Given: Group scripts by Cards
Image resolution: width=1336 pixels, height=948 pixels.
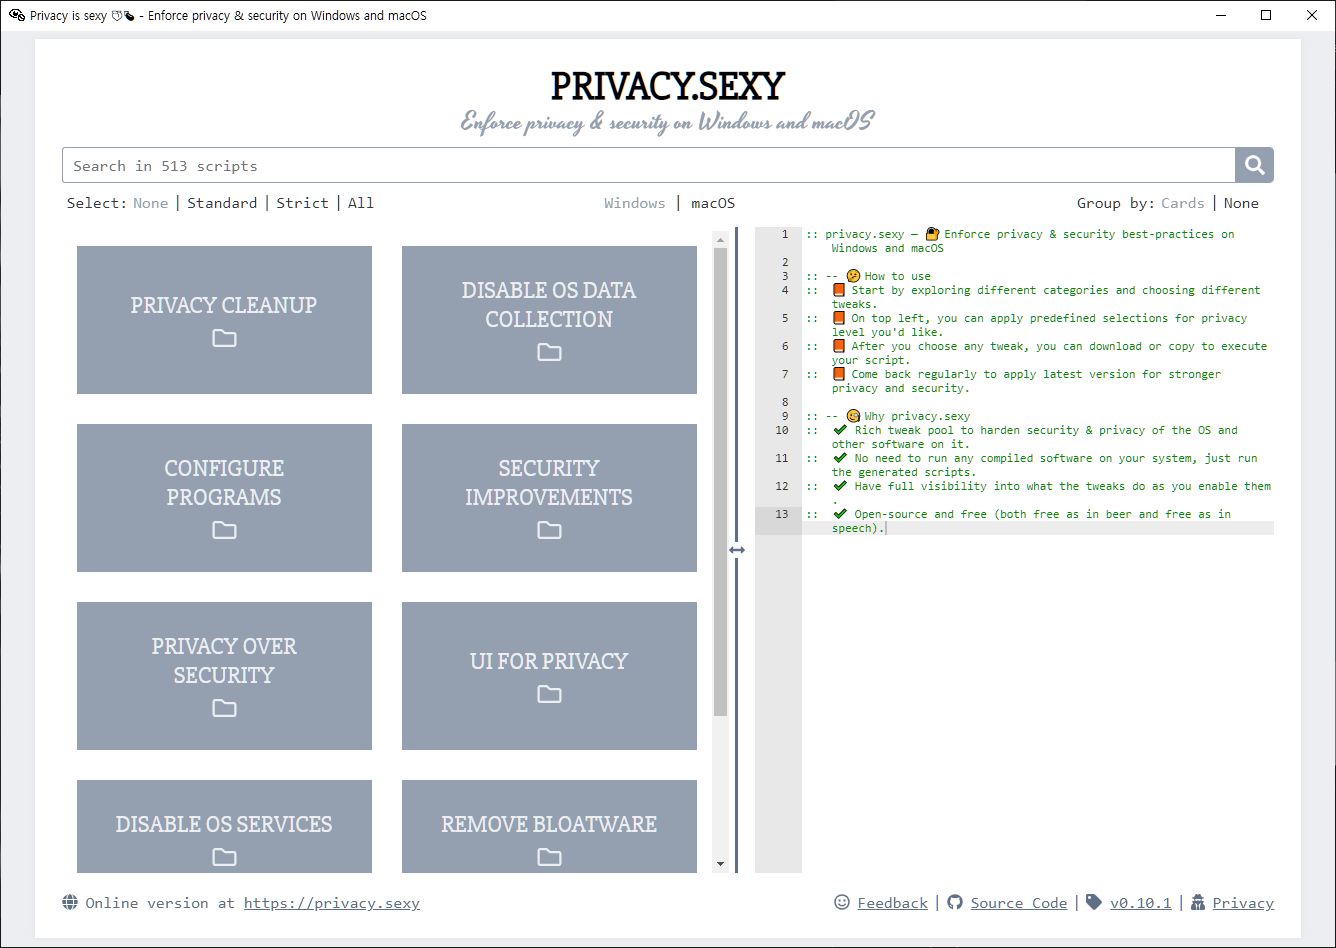Looking at the screenshot, I should pyautogui.click(x=1182, y=203).
